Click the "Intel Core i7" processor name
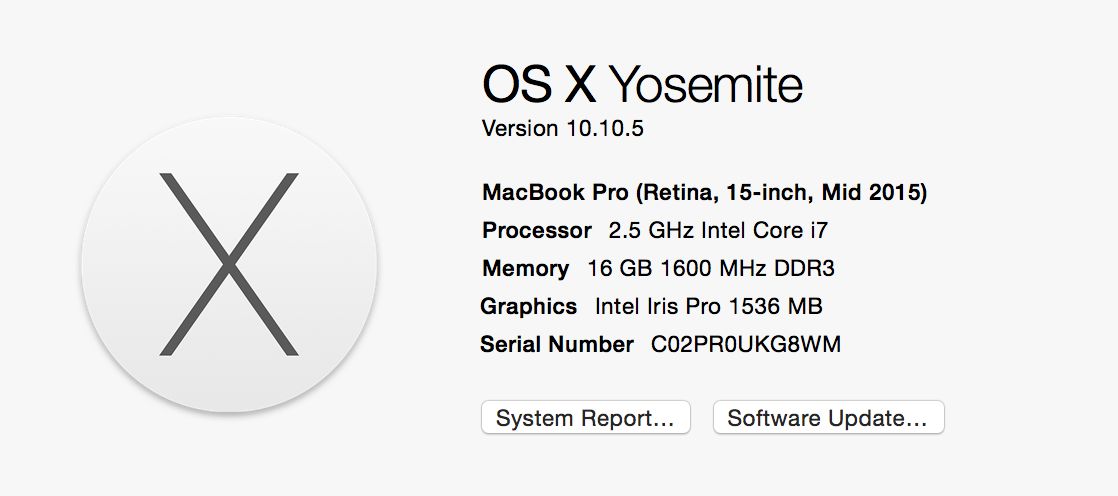 point(764,231)
